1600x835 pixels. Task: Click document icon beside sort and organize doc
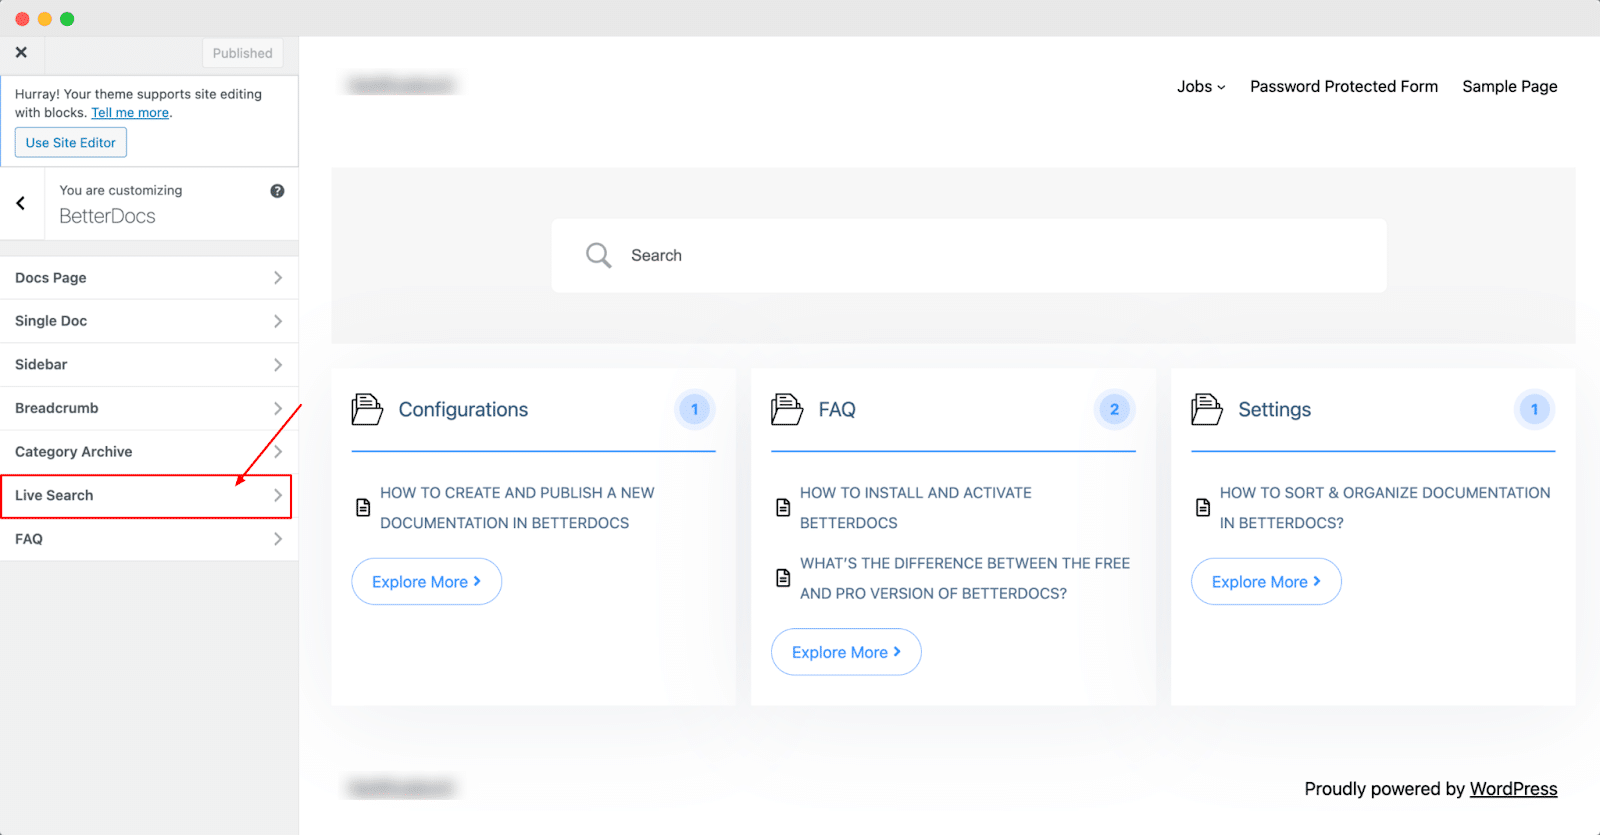pos(1203,508)
